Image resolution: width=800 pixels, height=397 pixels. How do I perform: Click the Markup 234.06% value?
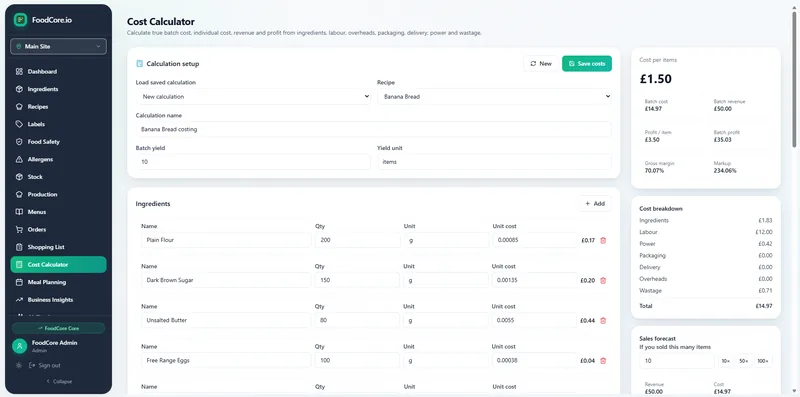click(725, 171)
